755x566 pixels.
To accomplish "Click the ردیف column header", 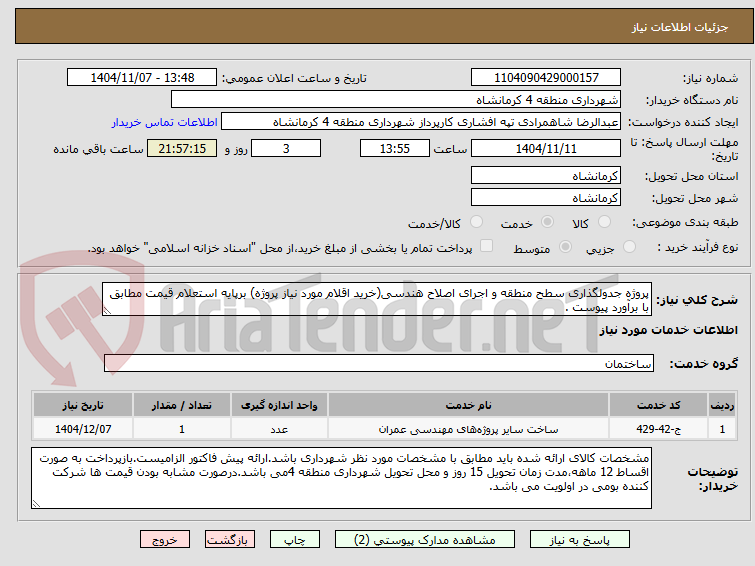I will (722, 405).
